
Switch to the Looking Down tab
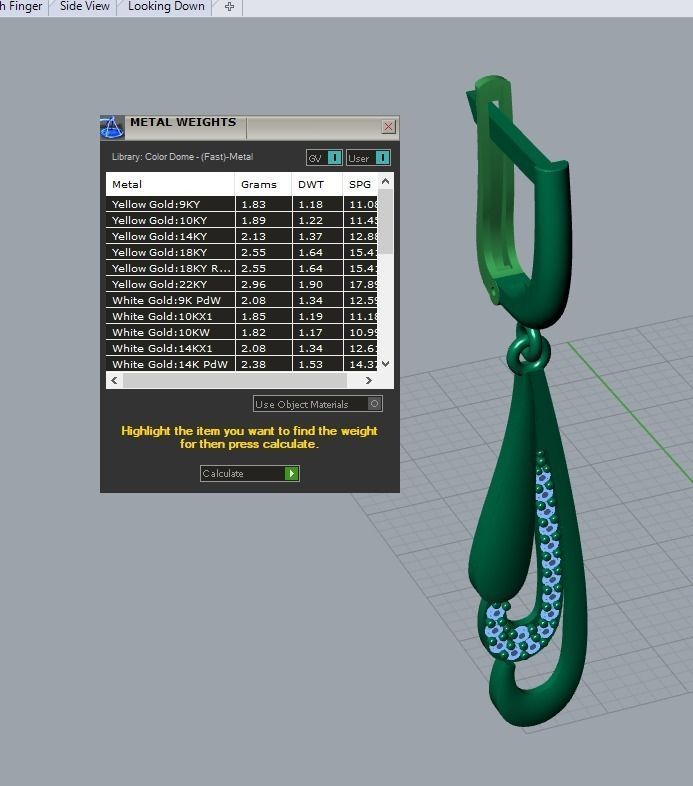coord(166,7)
